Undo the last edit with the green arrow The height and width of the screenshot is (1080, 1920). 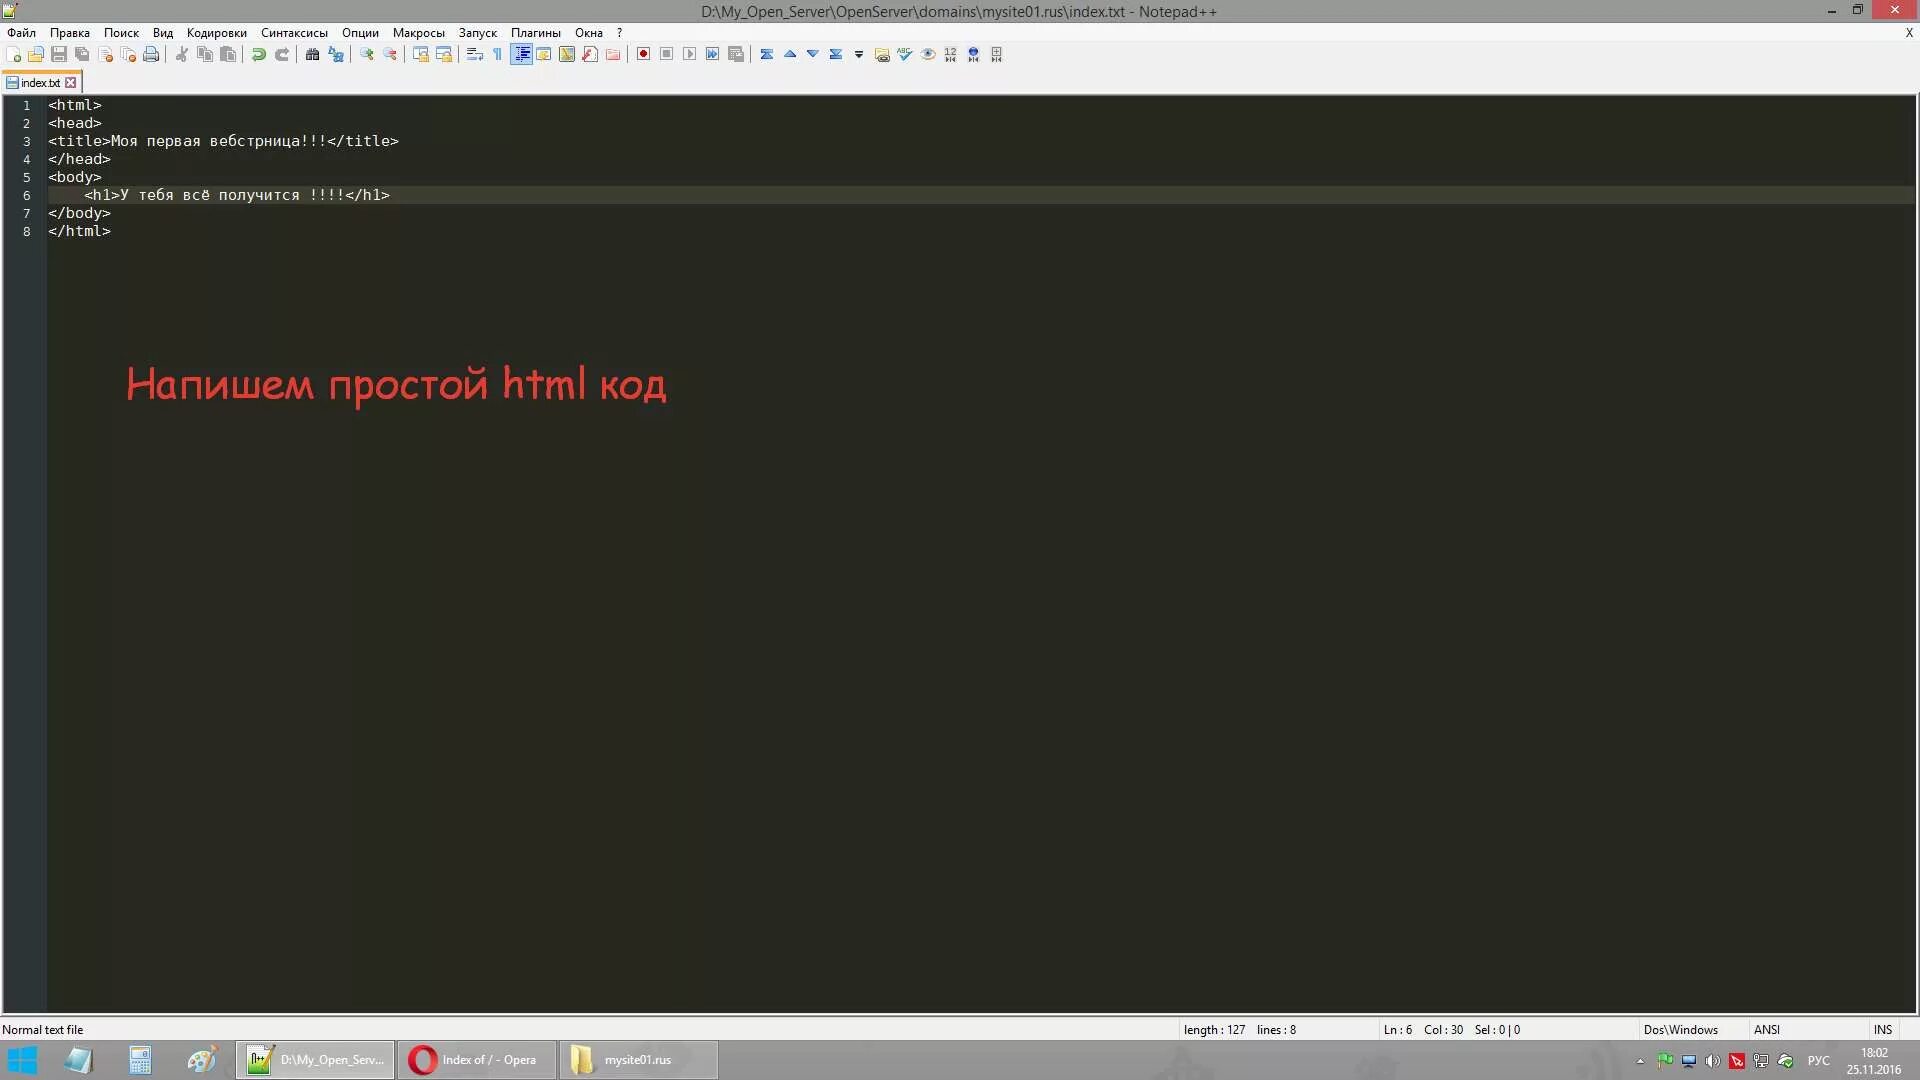click(x=259, y=54)
